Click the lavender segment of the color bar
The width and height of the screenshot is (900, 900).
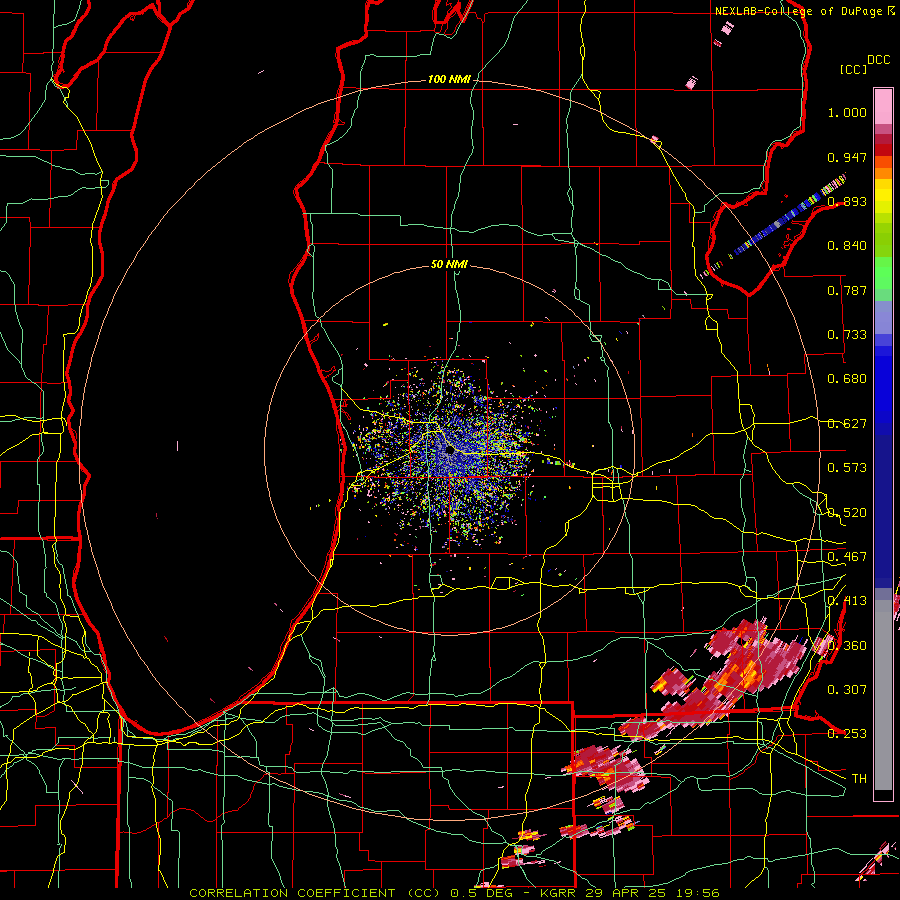[883, 317]
